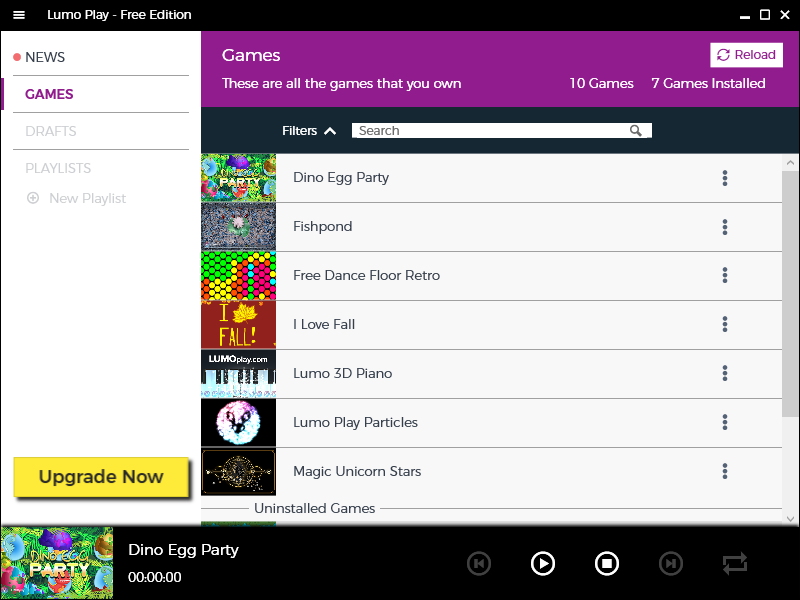Skip to next game in player bar
800x600 pixels.
[x=671, y=564]
